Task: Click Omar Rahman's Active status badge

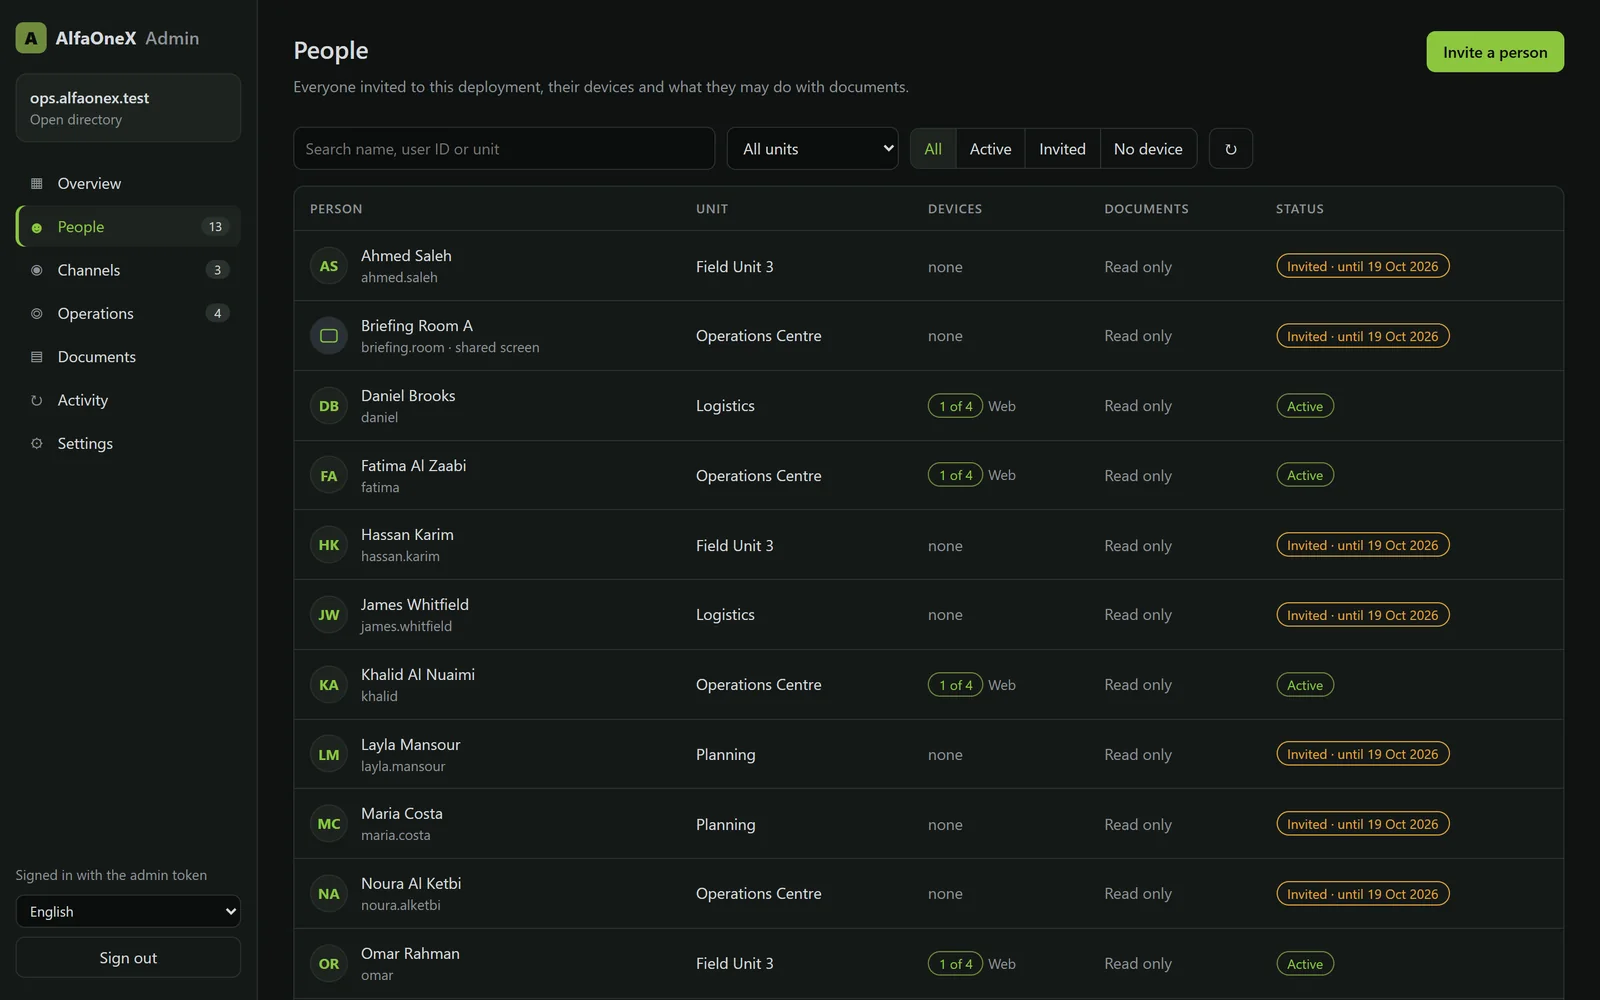Action: pos(1305,964)
